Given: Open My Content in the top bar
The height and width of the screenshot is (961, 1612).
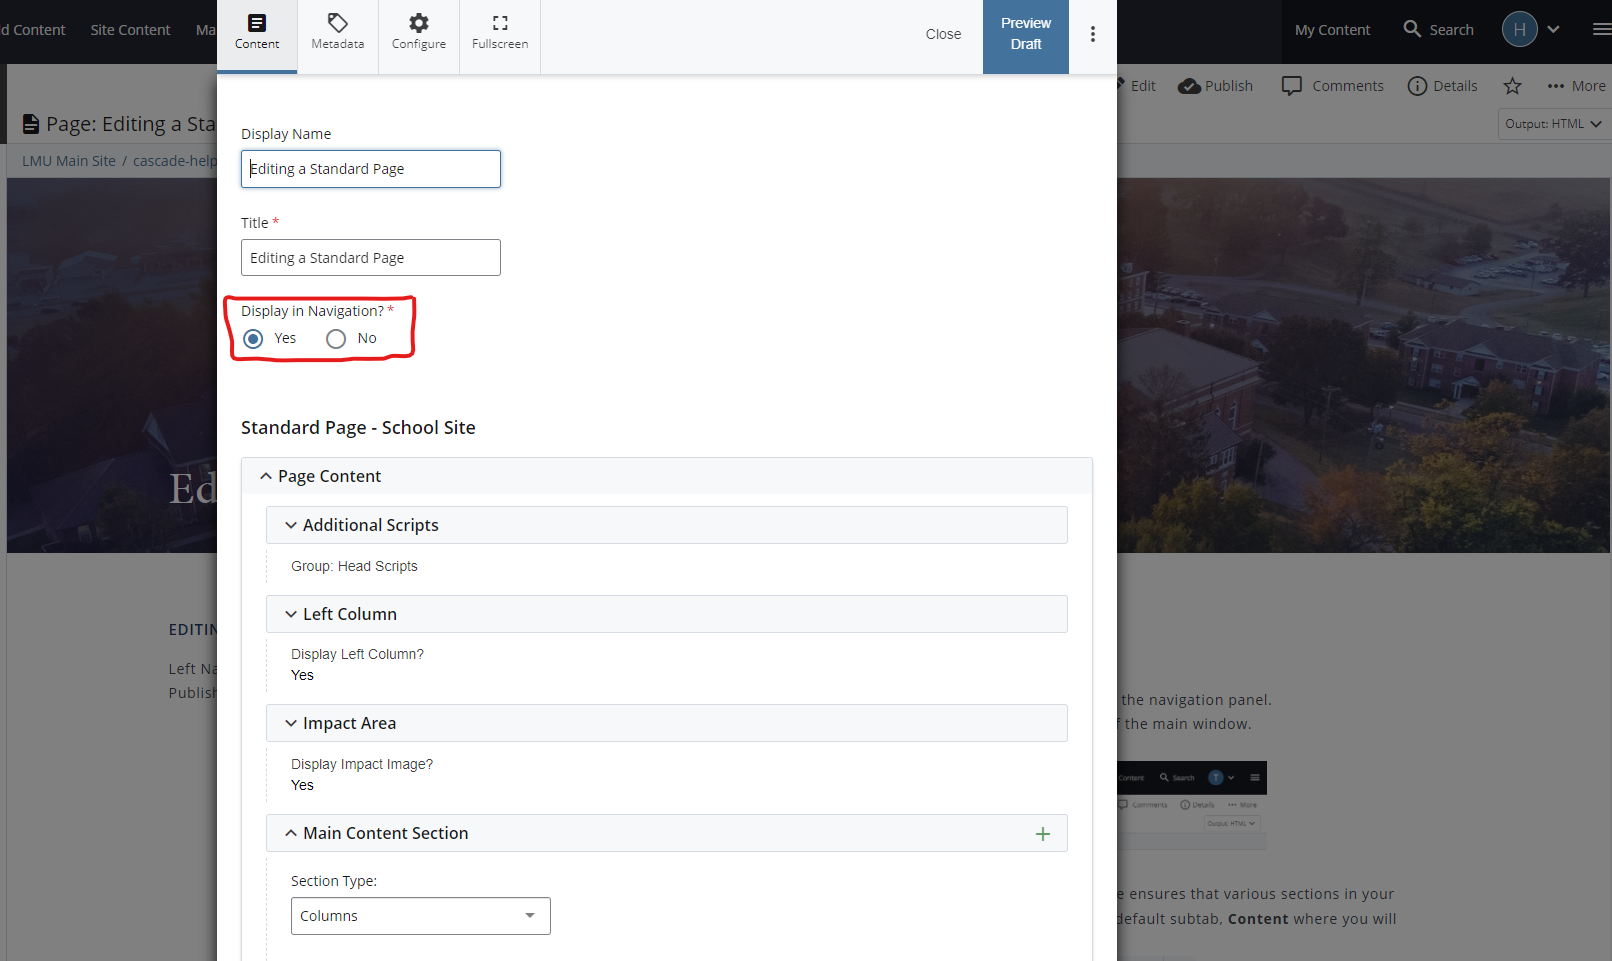Looking at the screenshot, I should pos(1332,30).
